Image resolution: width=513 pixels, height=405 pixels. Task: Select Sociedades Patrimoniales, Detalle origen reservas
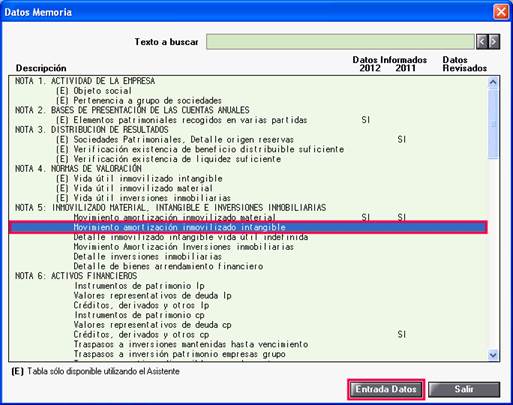pyautogui.click(x=248, y=139)
